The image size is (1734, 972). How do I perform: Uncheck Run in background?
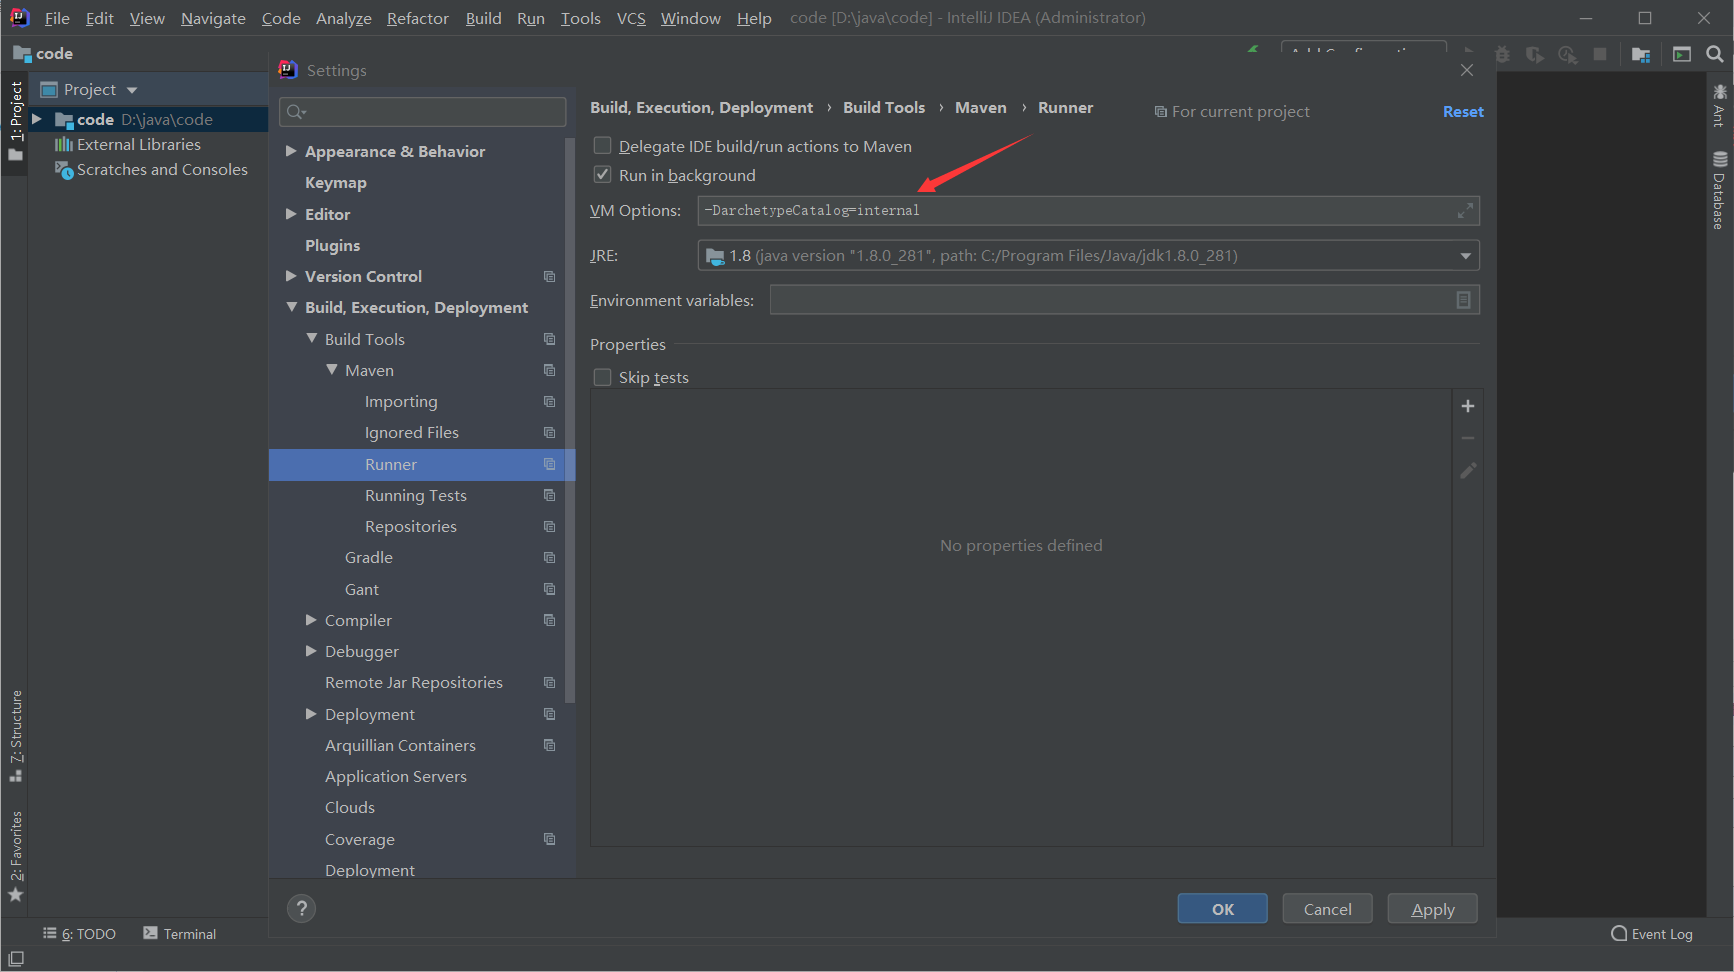click(602, 175)
